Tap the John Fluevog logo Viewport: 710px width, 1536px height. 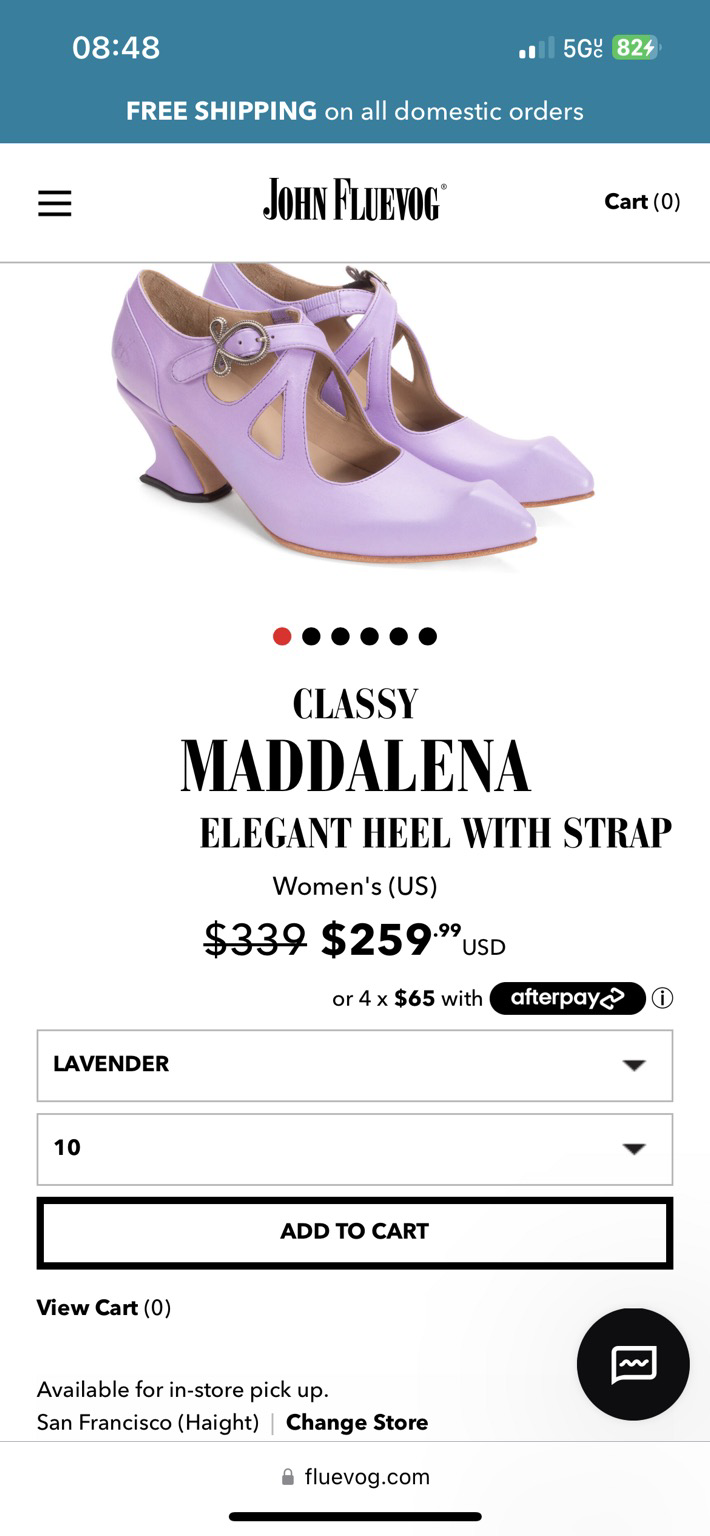click(x=355, y=200)
